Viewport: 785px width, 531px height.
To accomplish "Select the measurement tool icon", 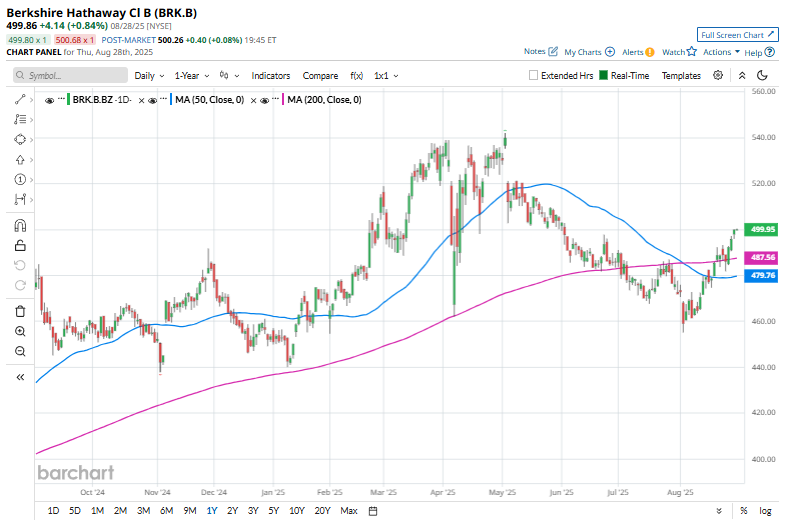I will point(20,199).
